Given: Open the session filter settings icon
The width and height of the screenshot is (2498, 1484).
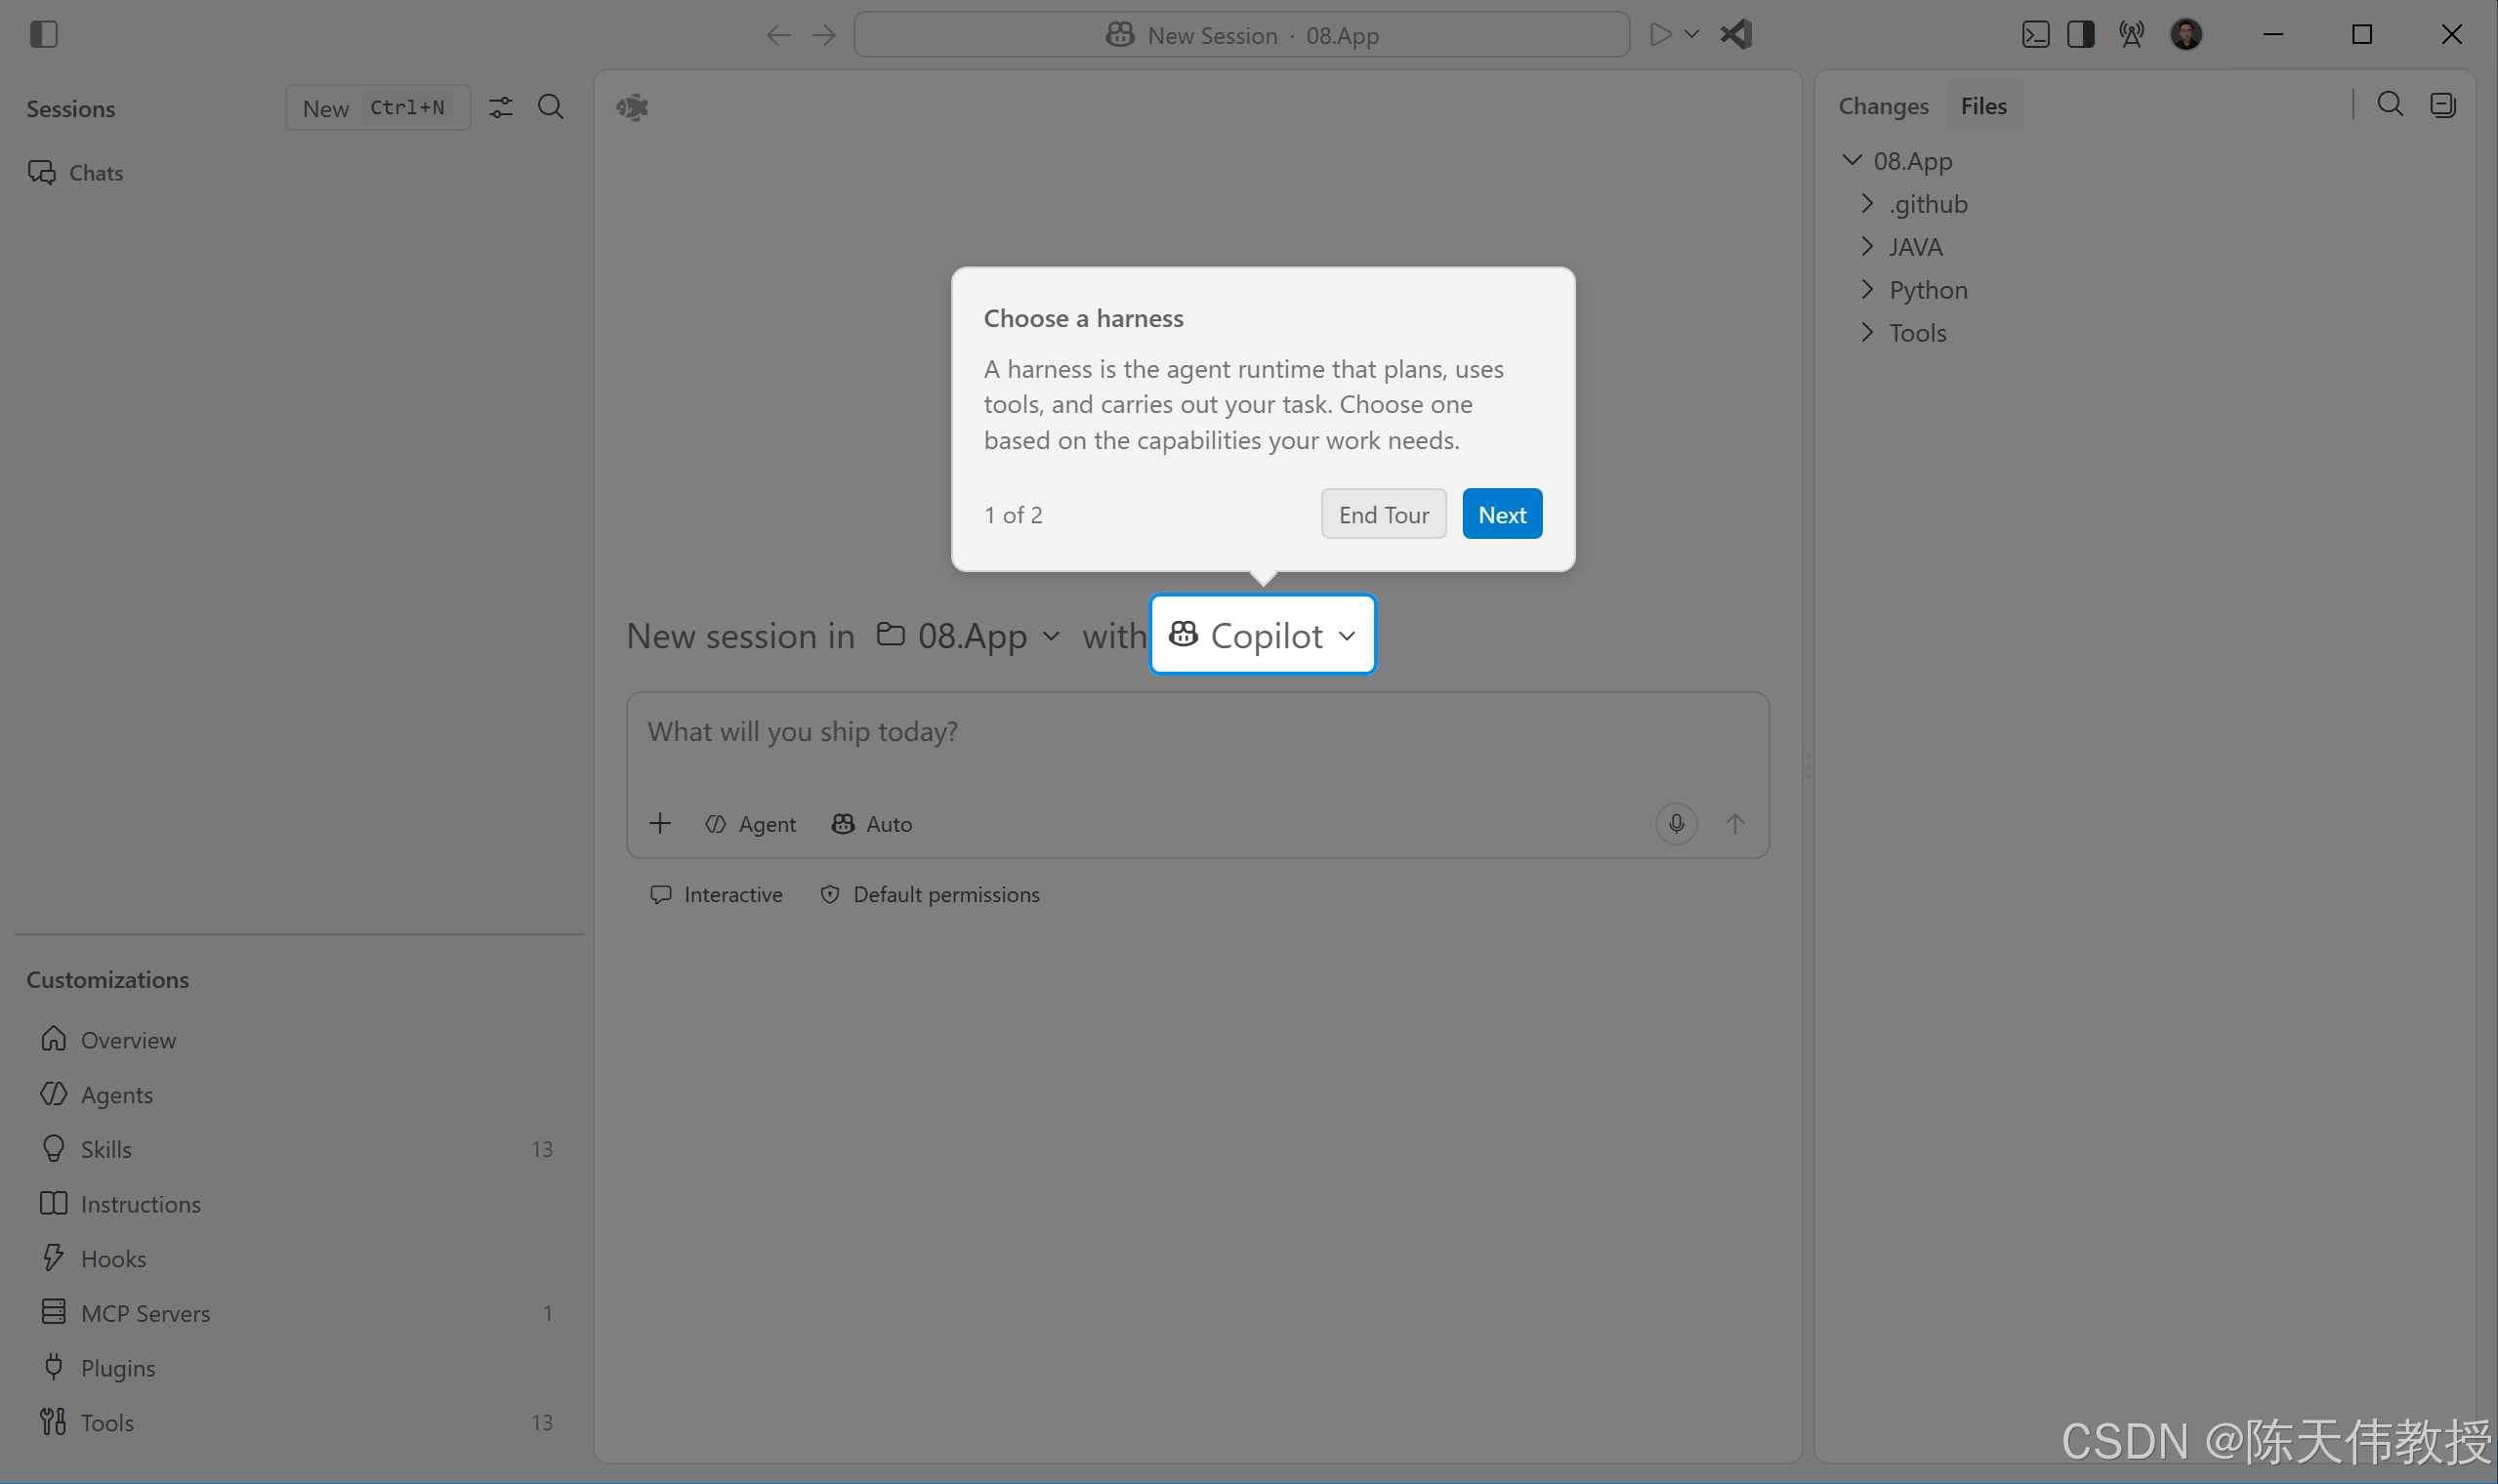Looking at the screenshot, I should click(x=501, y=107).
